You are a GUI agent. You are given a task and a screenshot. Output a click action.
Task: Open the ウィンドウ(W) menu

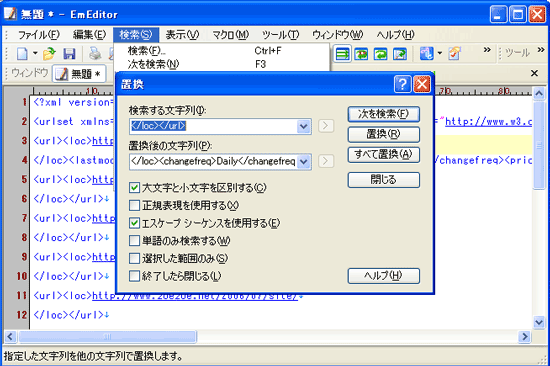337,35
